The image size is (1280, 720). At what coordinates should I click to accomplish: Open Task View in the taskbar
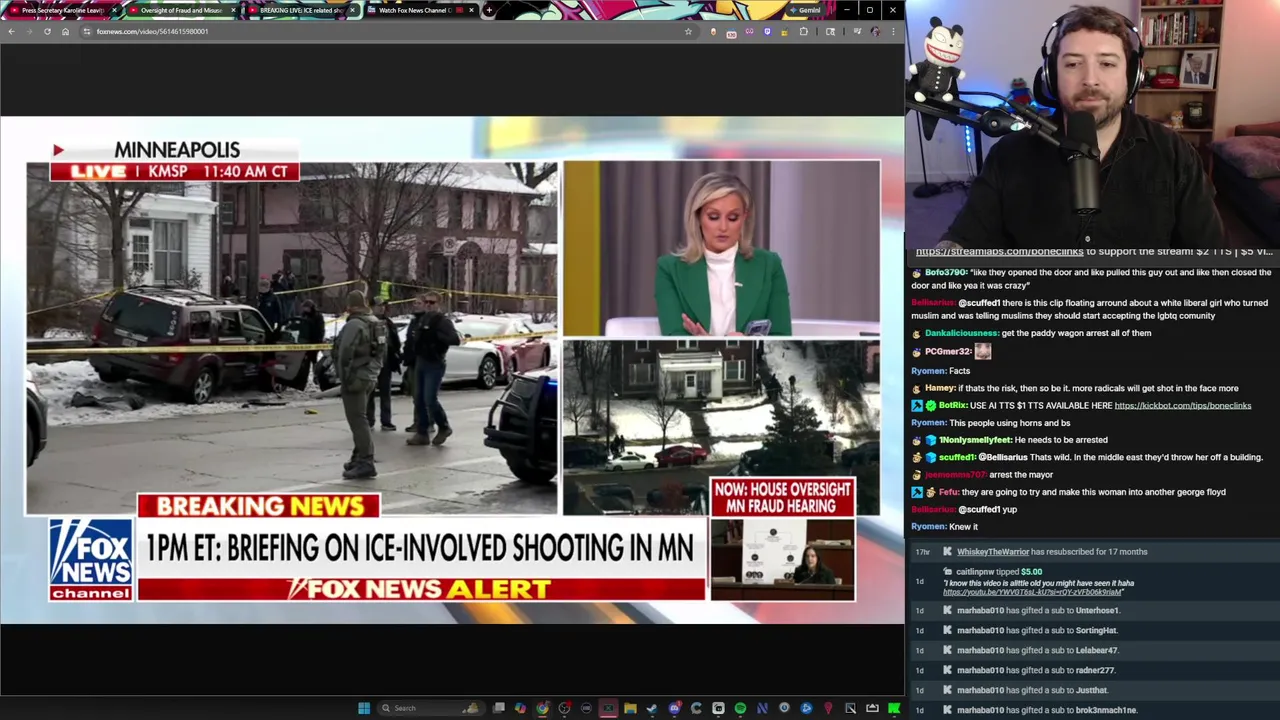click(x=498, y=708)
